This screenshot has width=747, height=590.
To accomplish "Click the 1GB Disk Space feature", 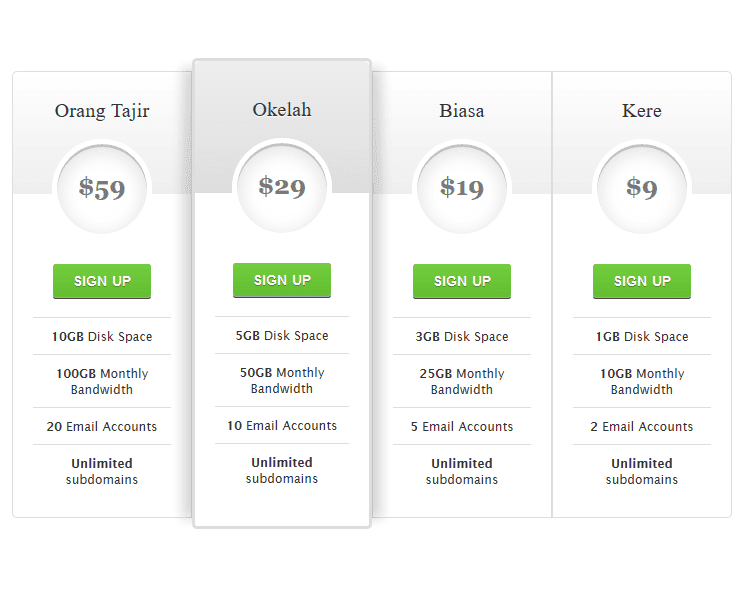I will pos(642,336).
